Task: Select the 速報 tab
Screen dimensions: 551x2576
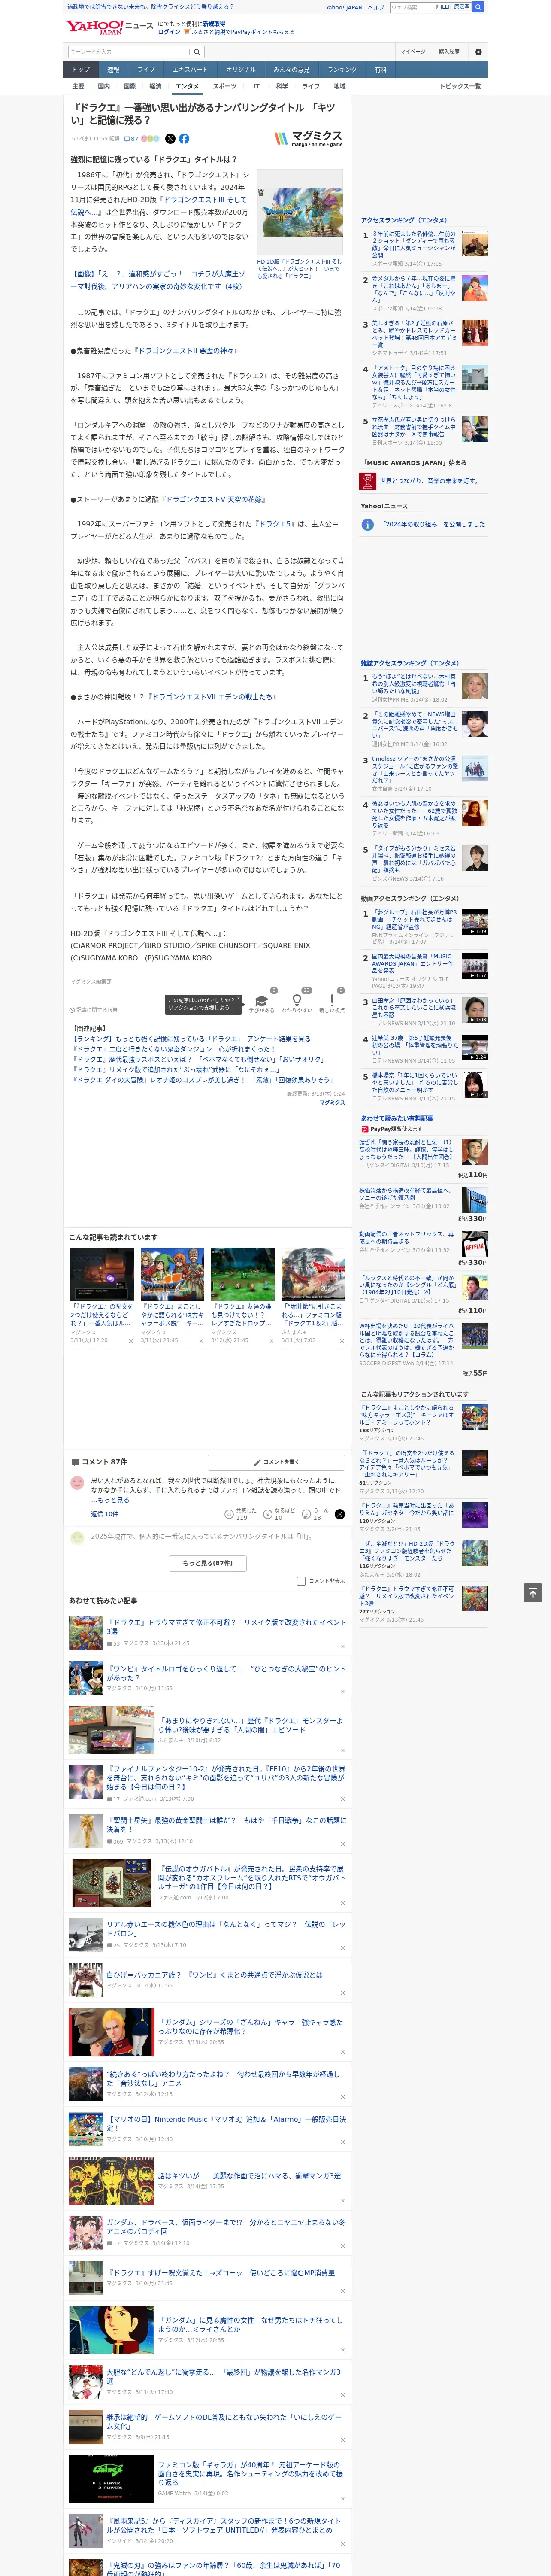Action: tap(113, 70)
